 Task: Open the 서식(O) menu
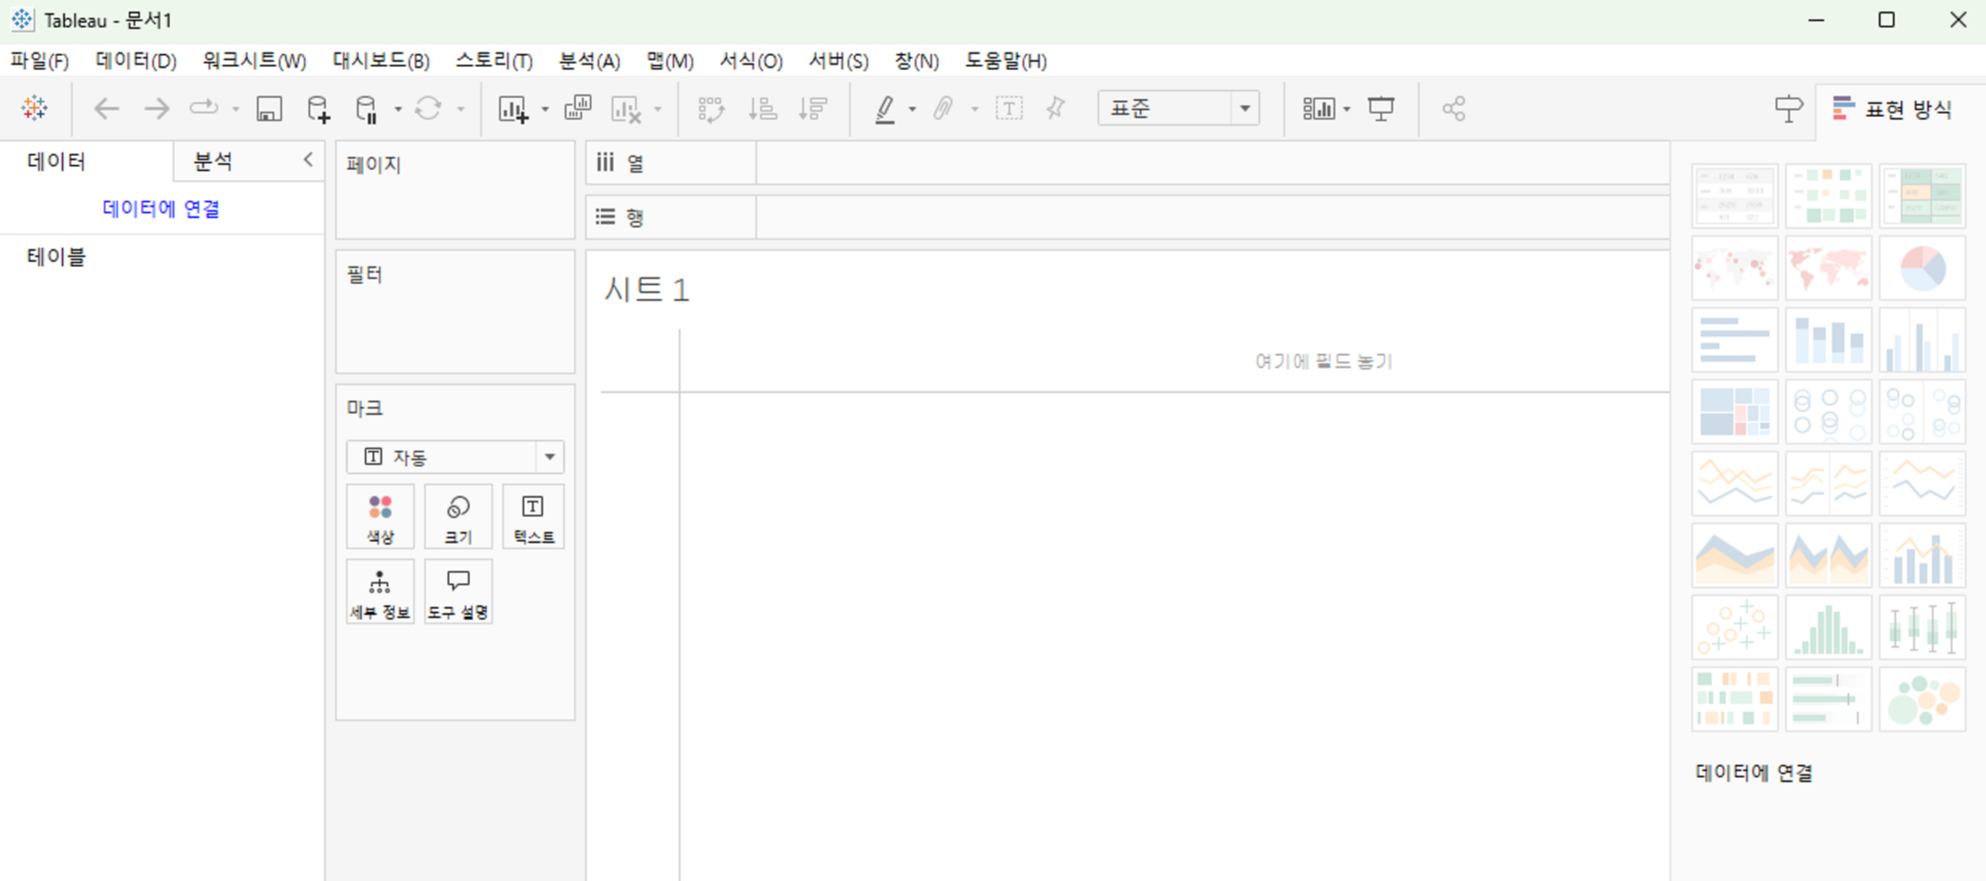[x=751, y=61]
